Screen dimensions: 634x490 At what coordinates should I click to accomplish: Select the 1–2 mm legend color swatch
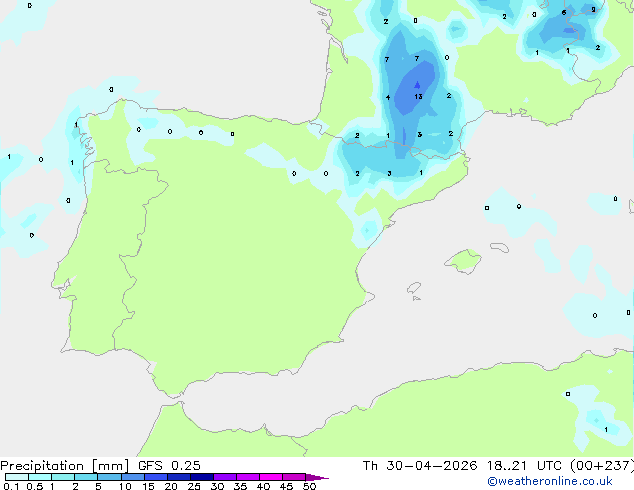[63, 477]
